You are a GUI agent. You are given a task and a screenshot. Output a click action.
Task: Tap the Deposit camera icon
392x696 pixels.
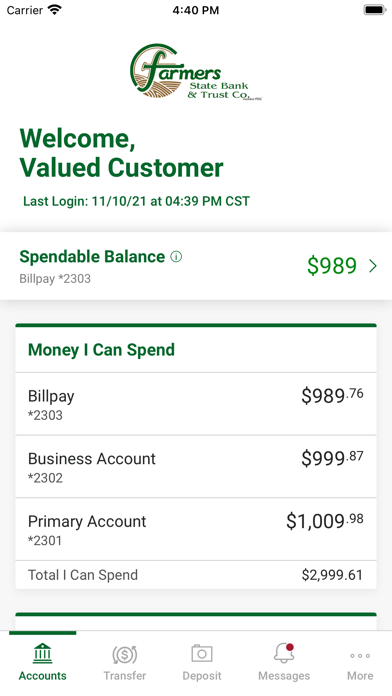pos(202,653)
